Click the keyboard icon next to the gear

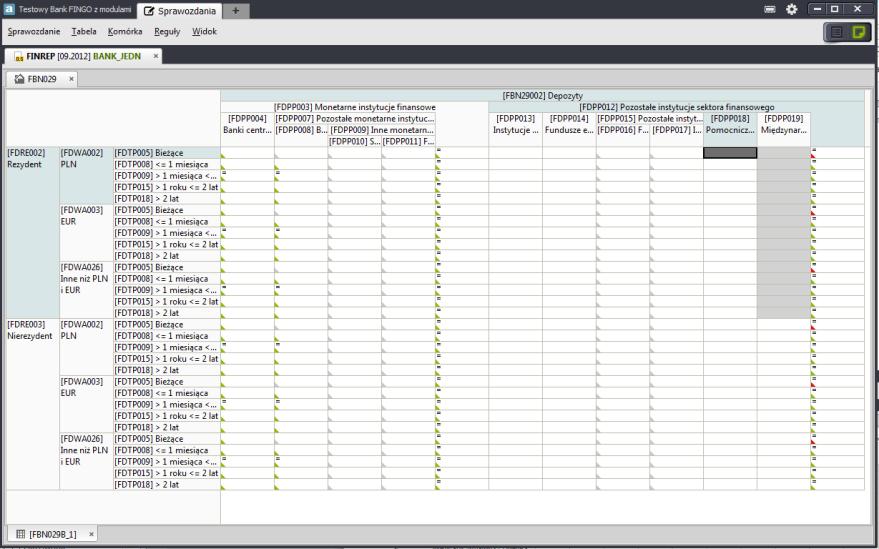(770, 10)
